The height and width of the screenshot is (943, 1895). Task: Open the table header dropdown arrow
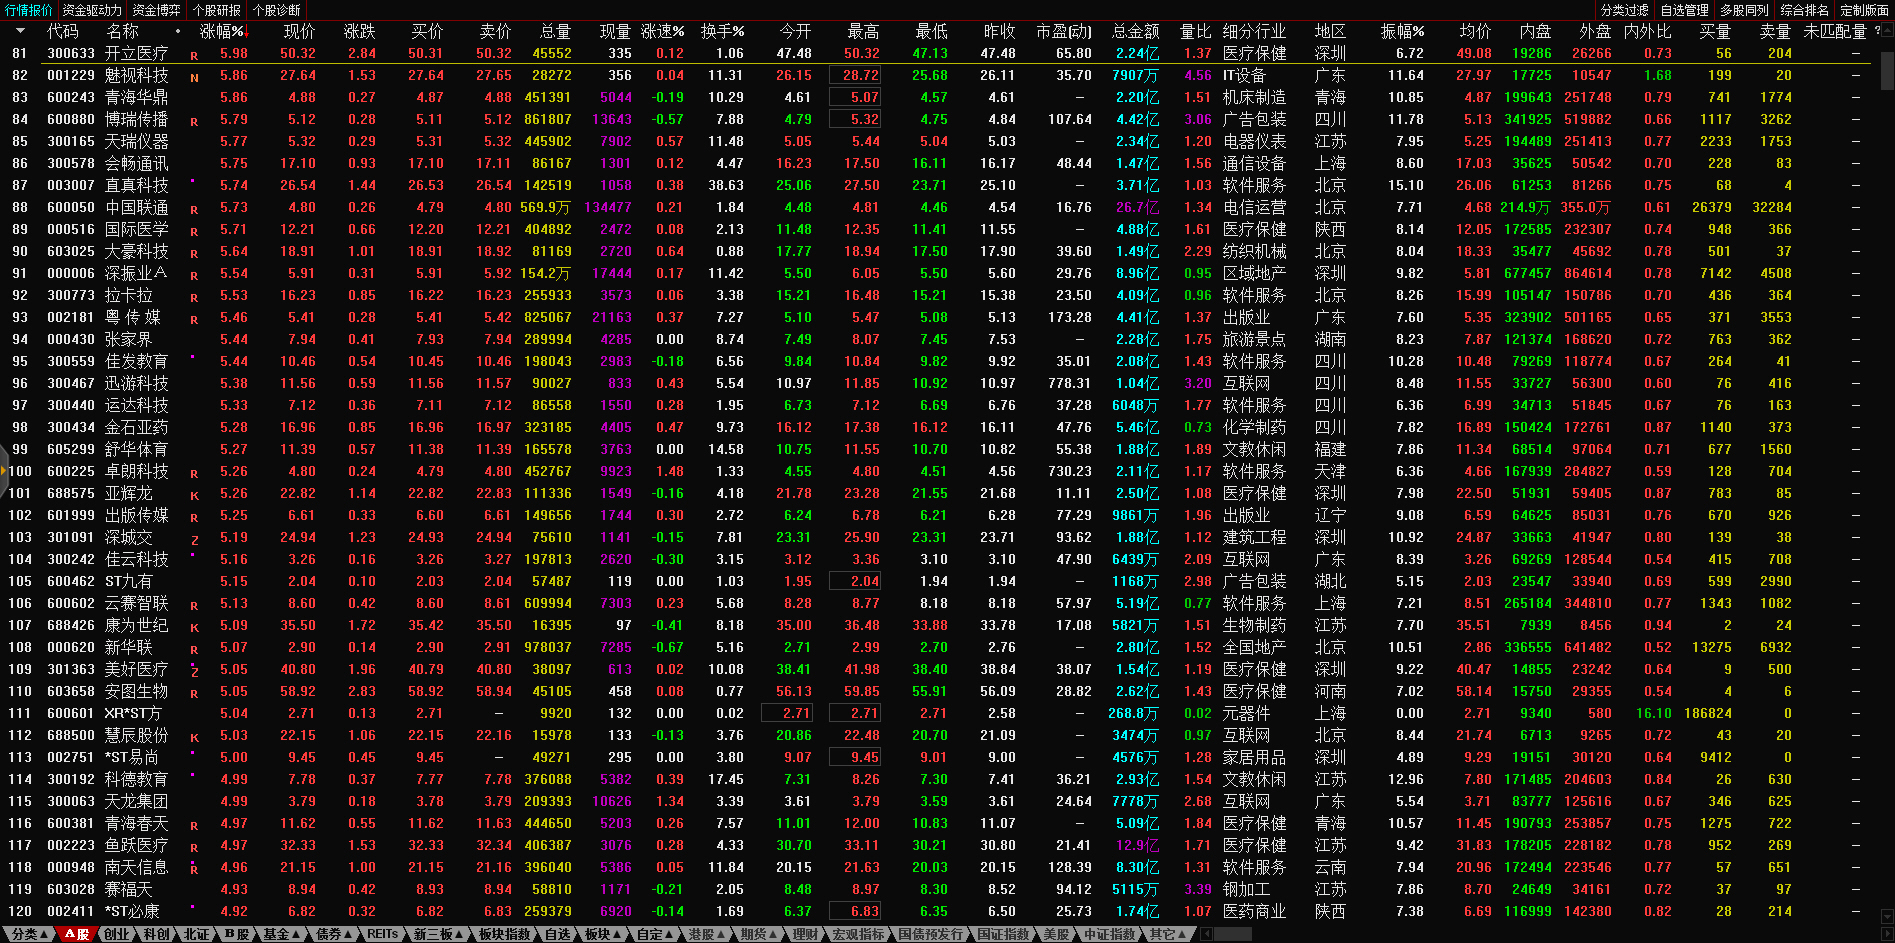[19, 32]
